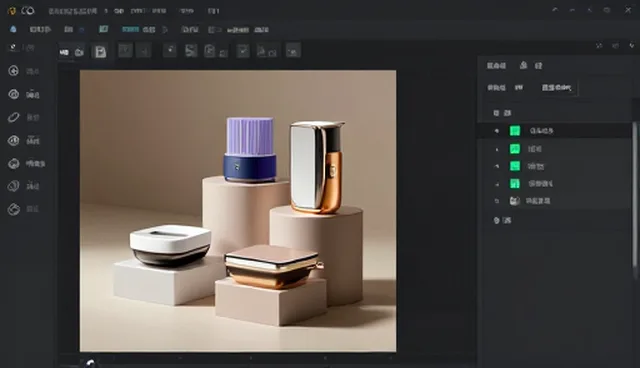
Task: Click the outlined button in the right panel
Action: (557, 87)
